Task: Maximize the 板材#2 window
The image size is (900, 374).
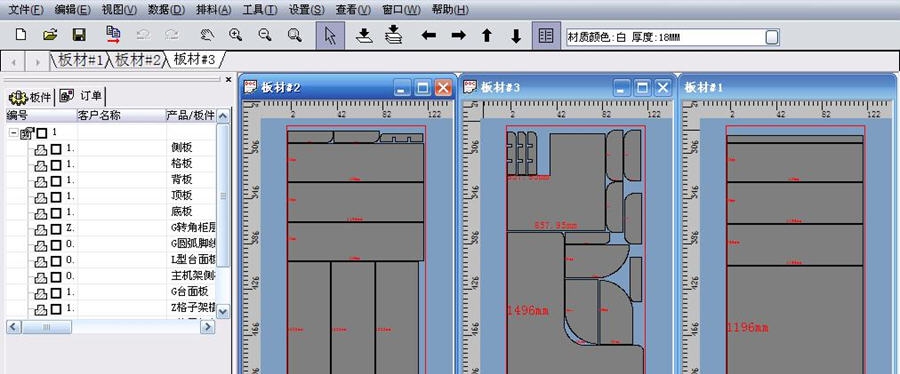Action: [423, 88]
